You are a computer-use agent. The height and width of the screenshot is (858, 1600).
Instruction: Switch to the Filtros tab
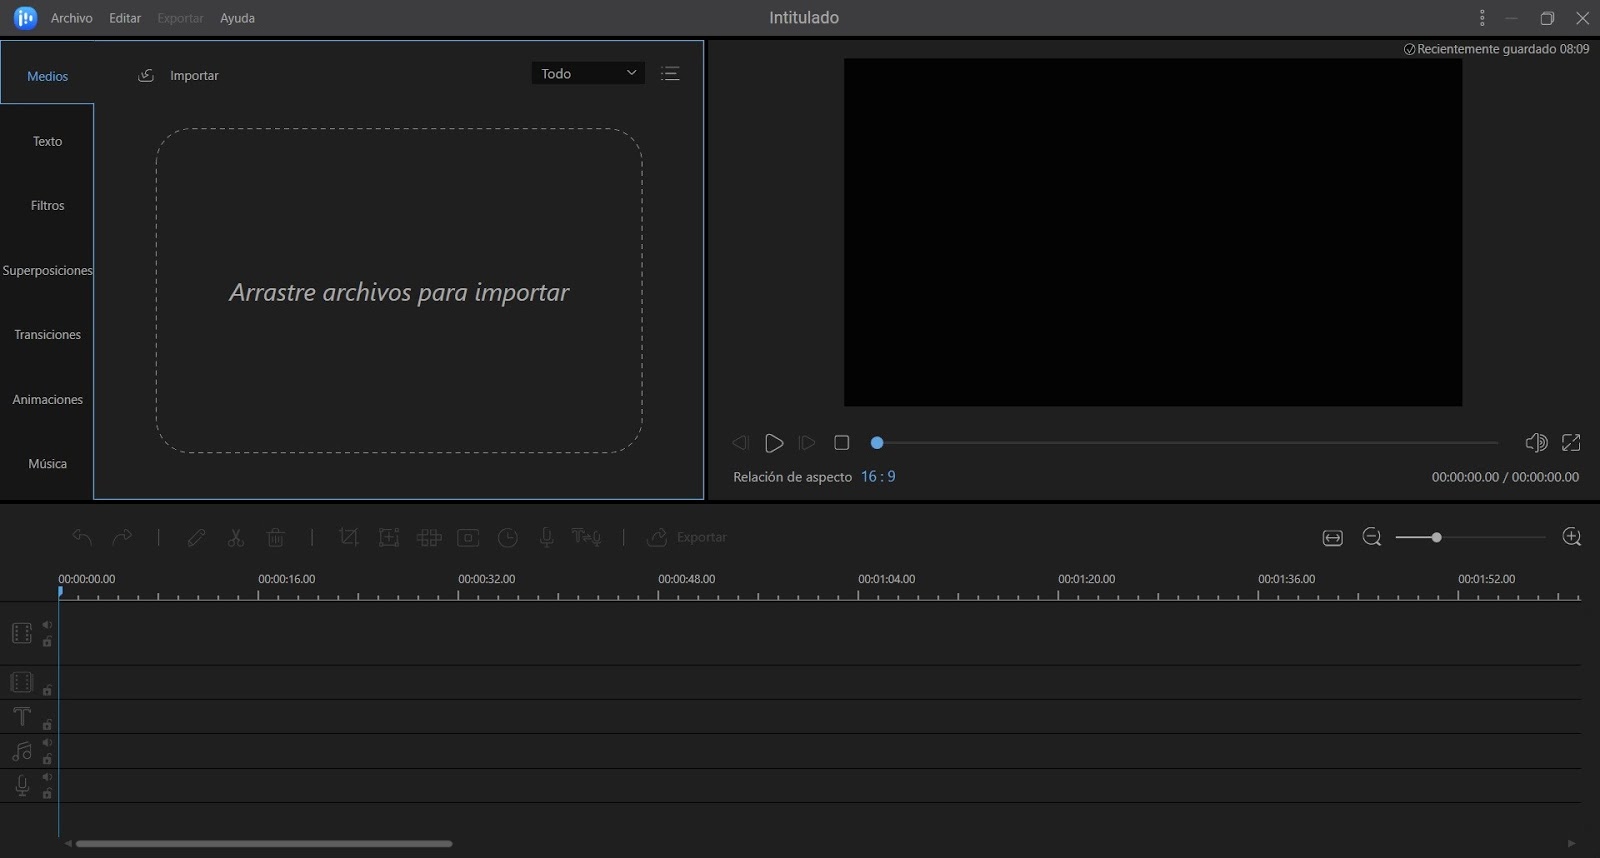(x=47, y=205)
